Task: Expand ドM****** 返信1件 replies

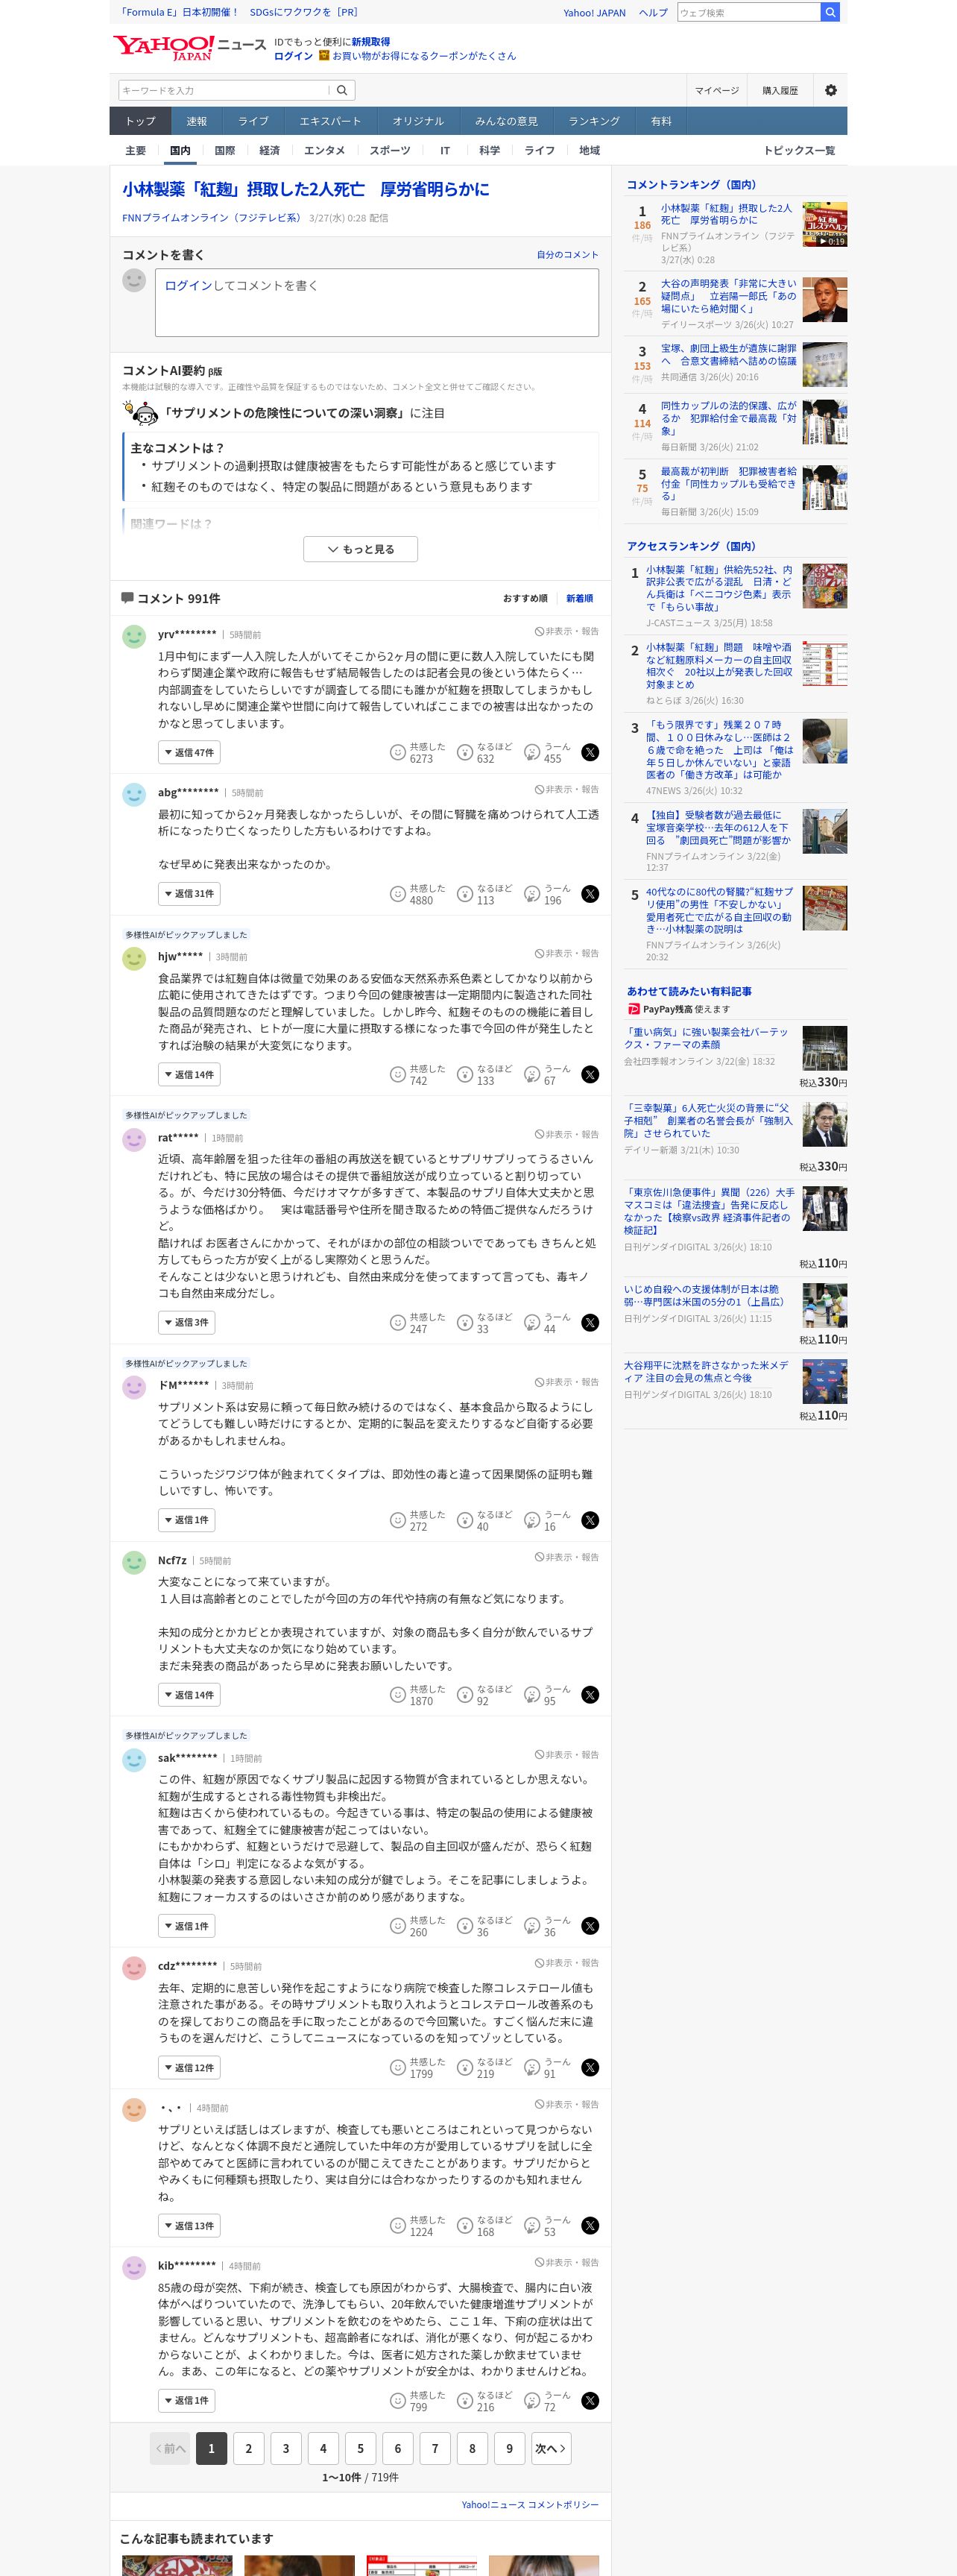Action: tap(187, 1521)
